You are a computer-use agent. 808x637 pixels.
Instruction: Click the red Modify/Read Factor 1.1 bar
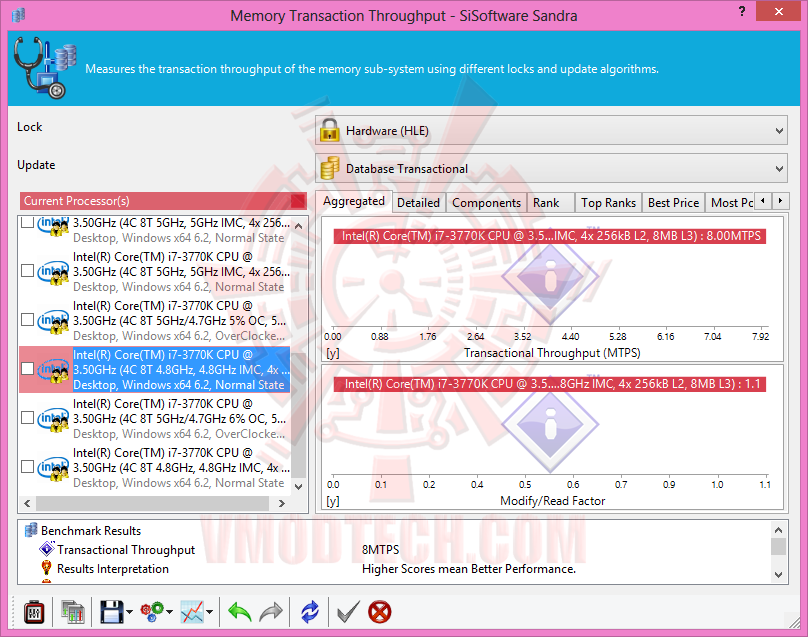pyautogui.click(x=550, y=384)
